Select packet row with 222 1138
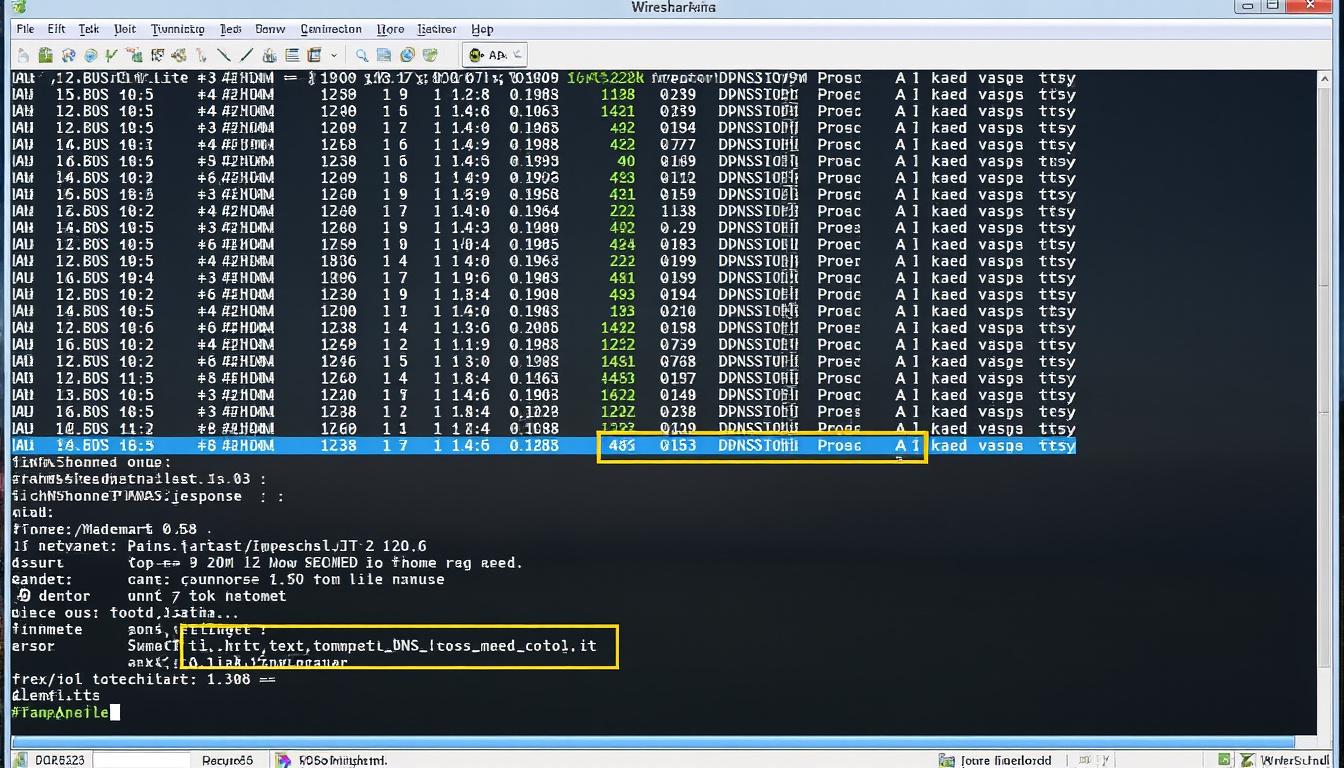The image size is (1344, 768). (543, 211)
